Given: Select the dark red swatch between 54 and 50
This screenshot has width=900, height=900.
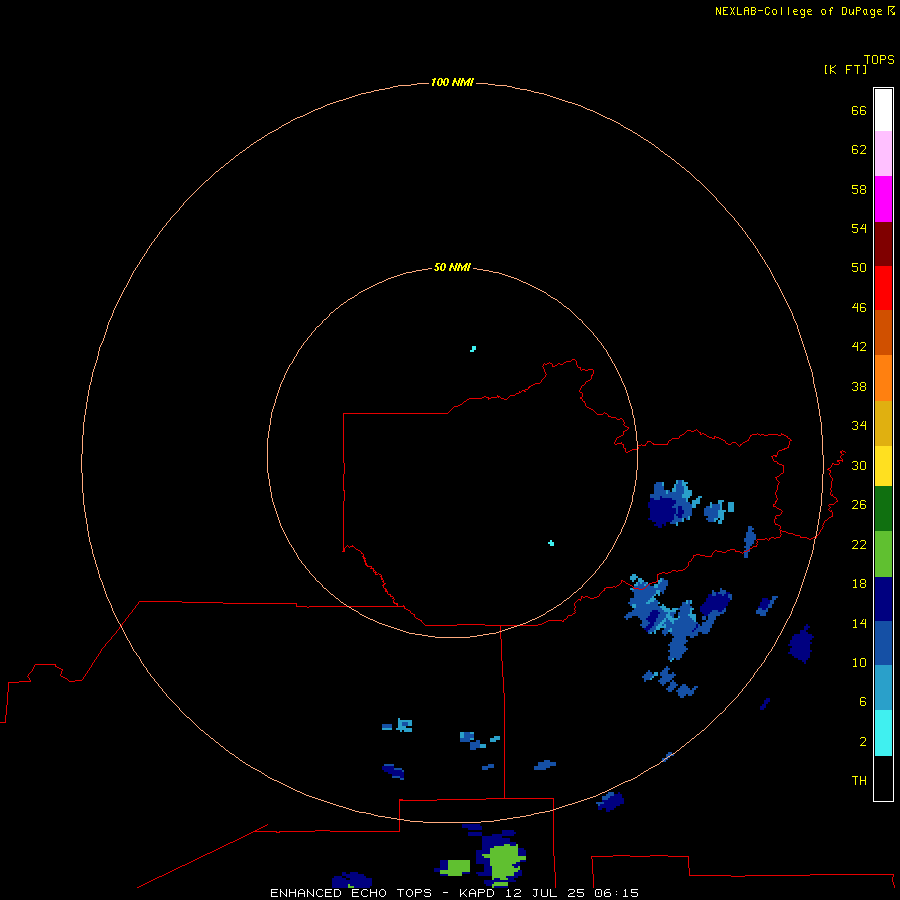Looking at the screenshot, I should click(x=883, y=243).
